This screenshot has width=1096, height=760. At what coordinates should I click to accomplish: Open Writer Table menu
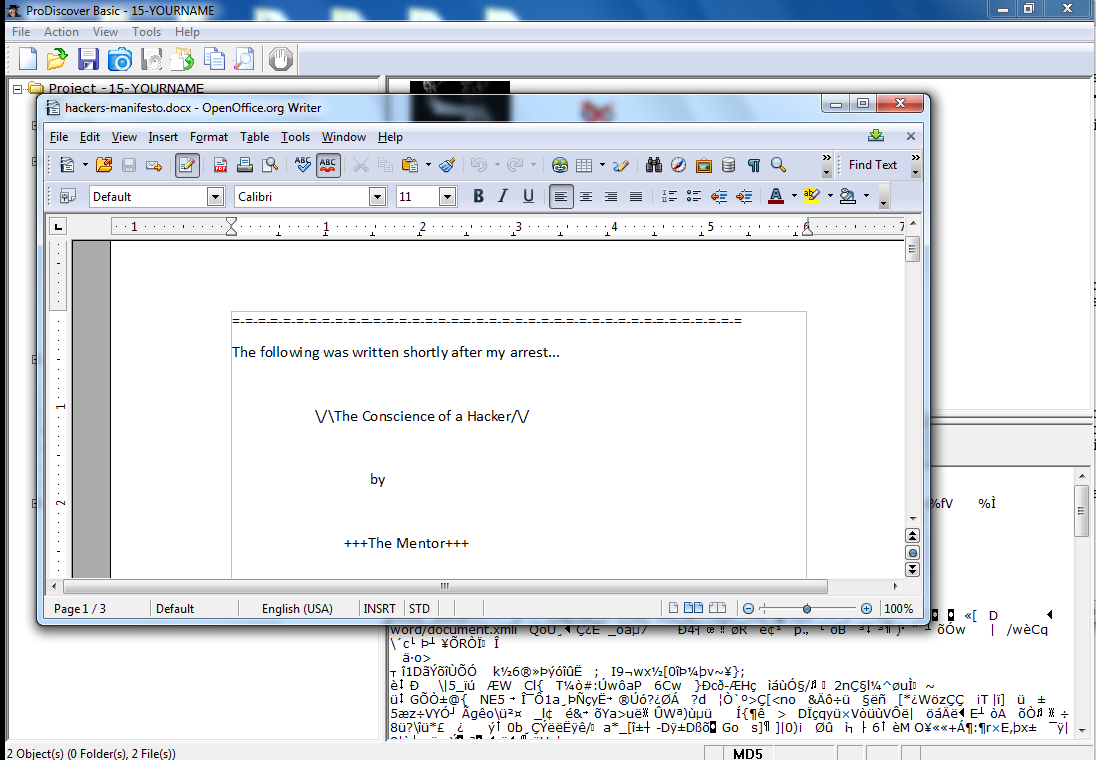(254, 137)
